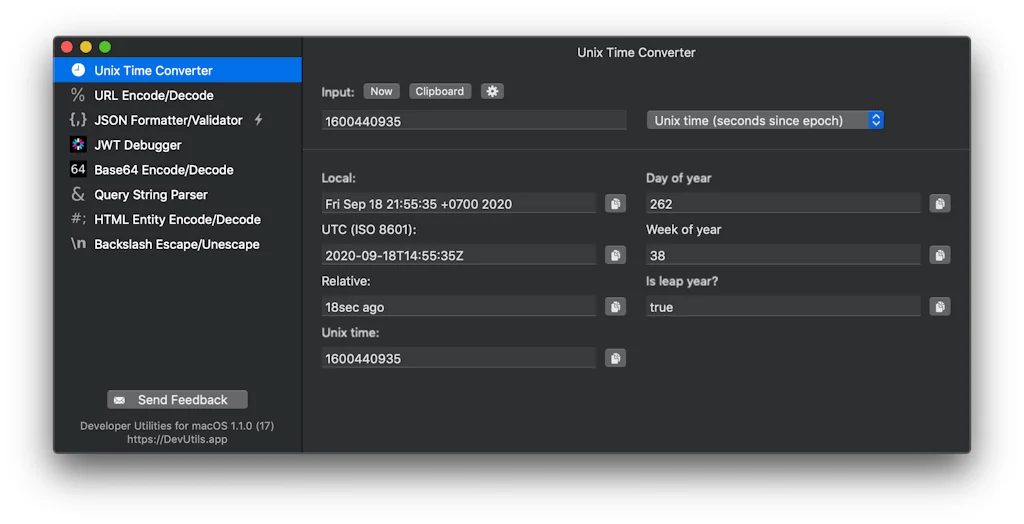Click the 'Developer Utilities for macOS 1.1.0 (17)' text

177,425
